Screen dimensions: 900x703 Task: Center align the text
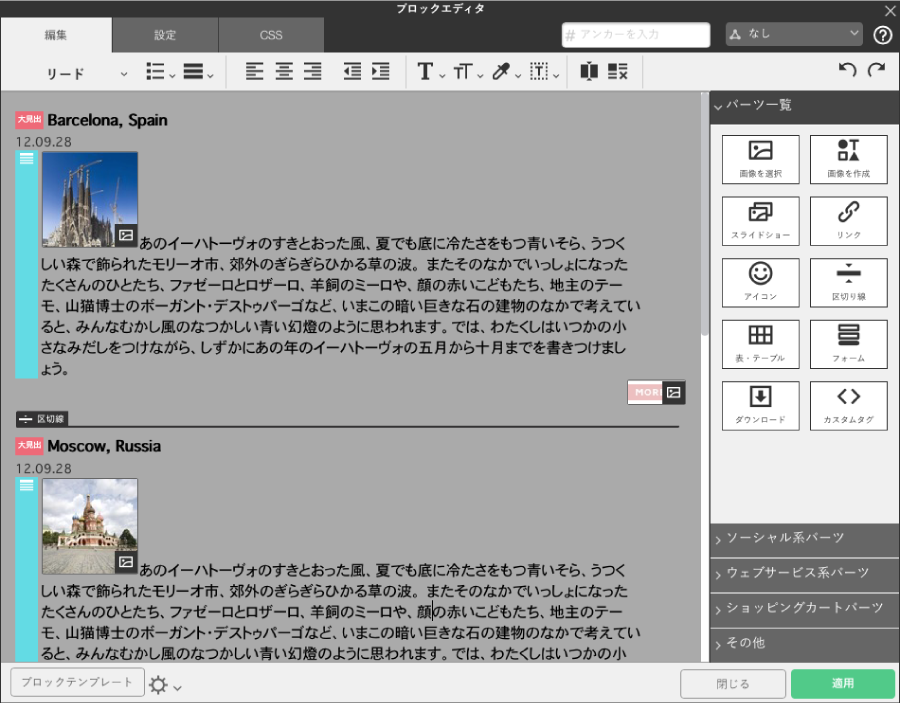(x=284, y=72)
